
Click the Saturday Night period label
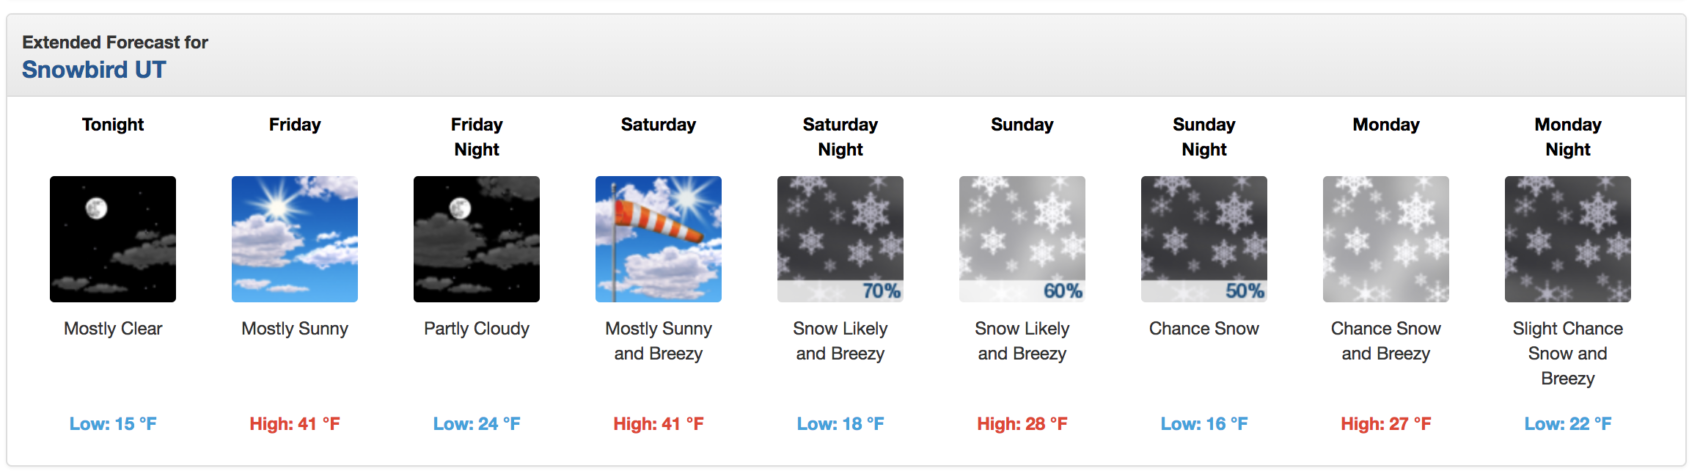tap(841, 137)
